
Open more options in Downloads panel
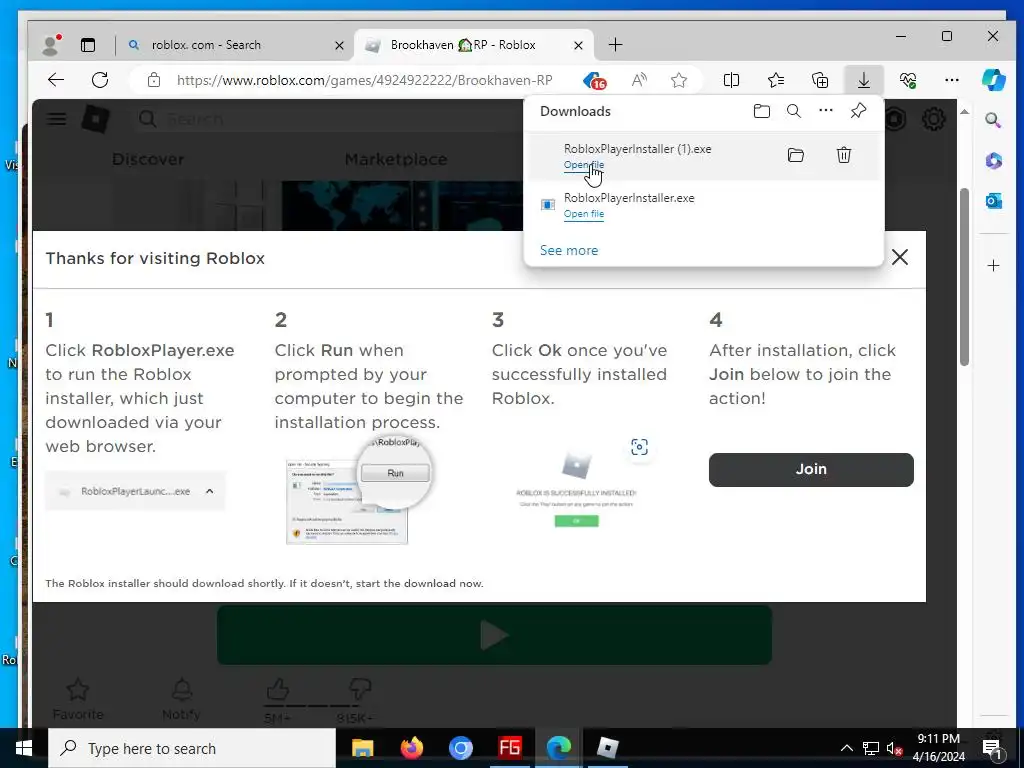825,110
